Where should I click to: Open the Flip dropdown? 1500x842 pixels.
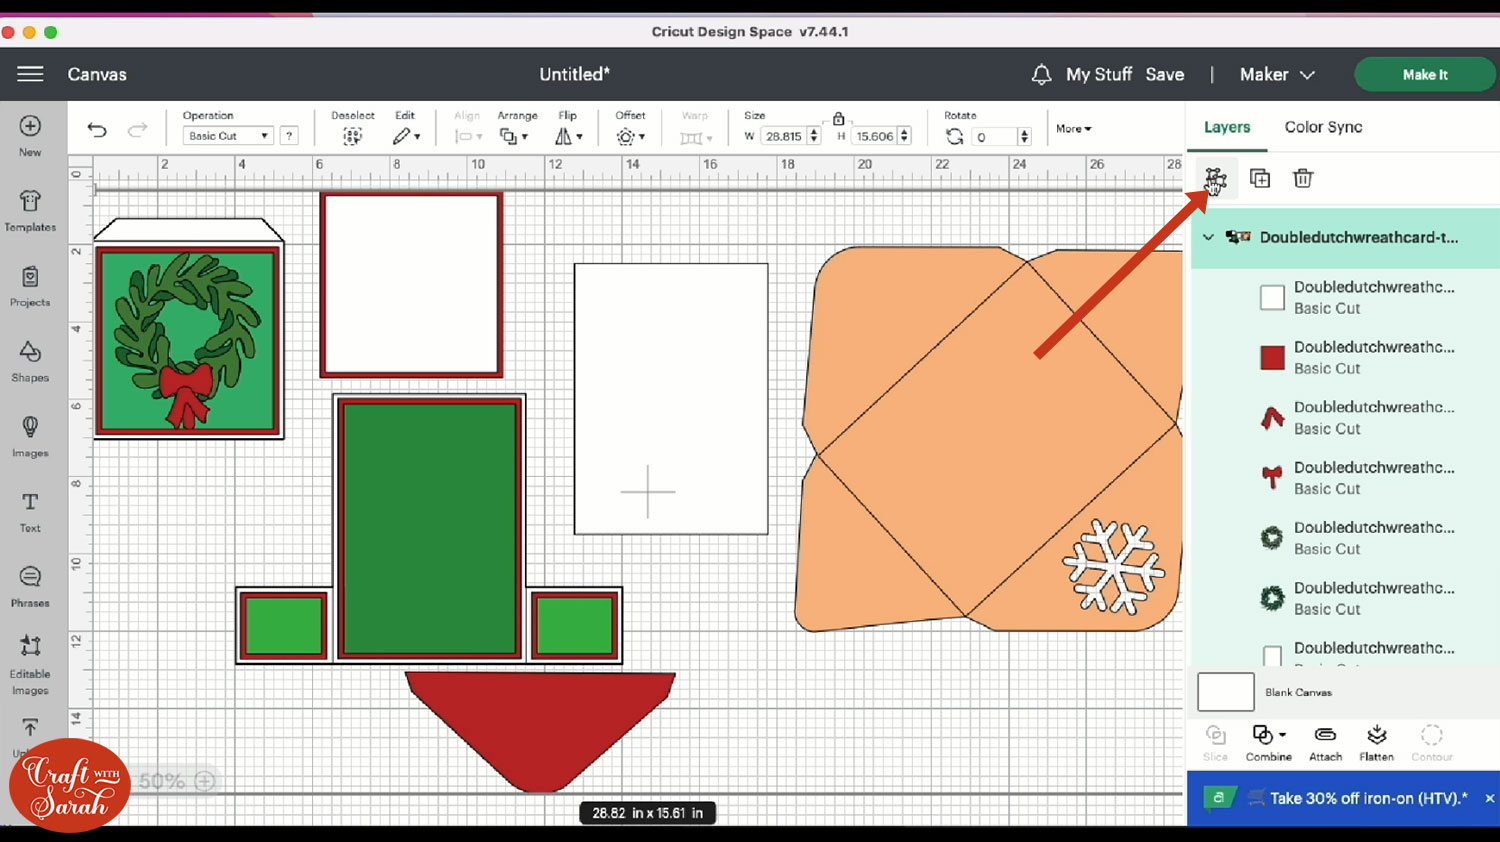pyautogui.click(x=568, y=136)
